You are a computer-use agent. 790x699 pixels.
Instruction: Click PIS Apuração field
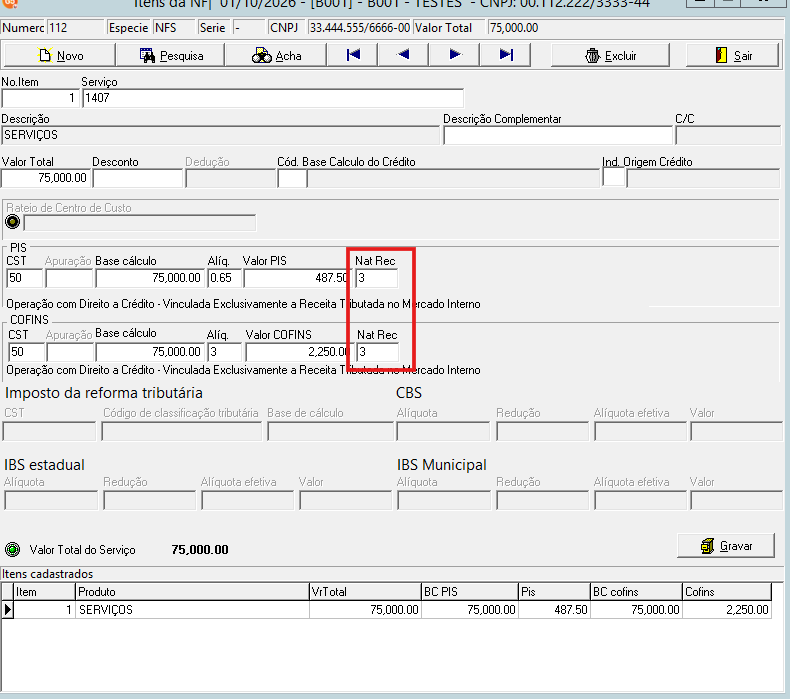[69, 278]
